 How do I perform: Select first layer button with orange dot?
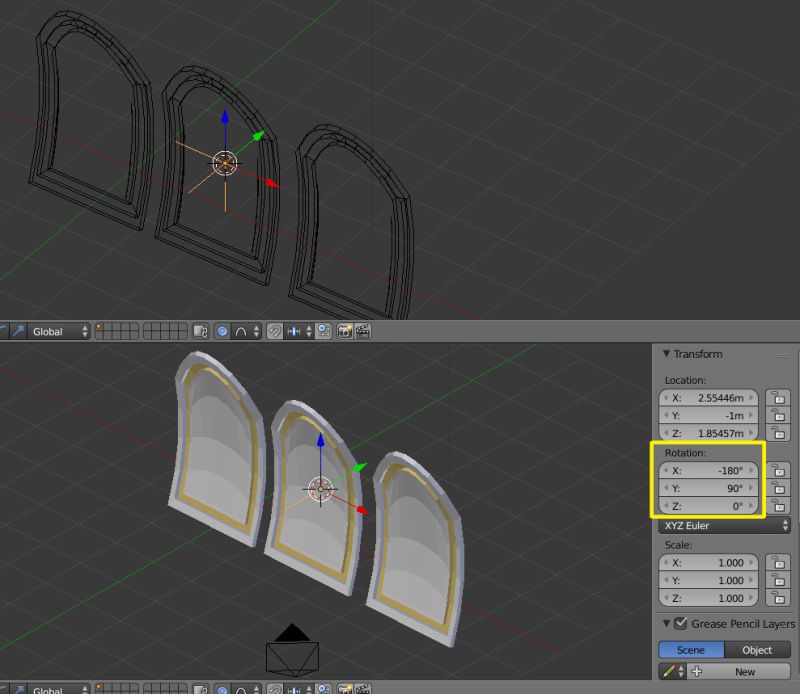click(100, 328)
